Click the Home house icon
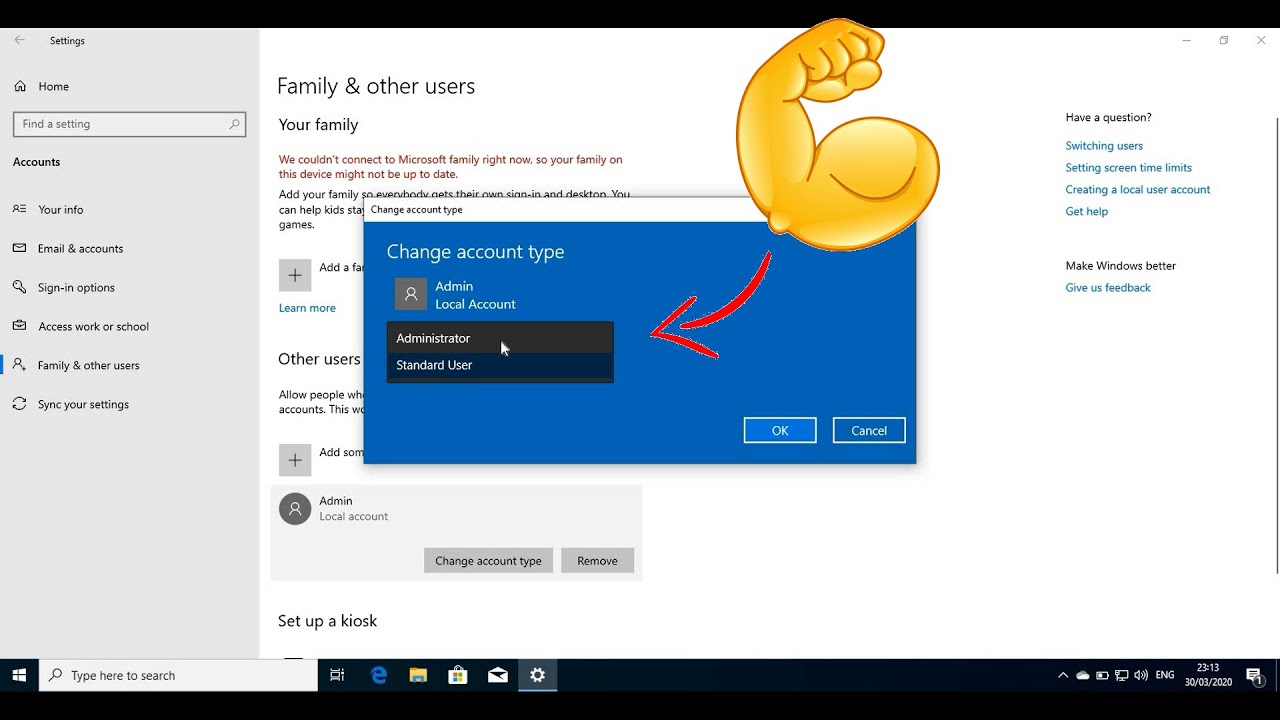This screenshot has width=1280, height=720. tap(20, 86)
